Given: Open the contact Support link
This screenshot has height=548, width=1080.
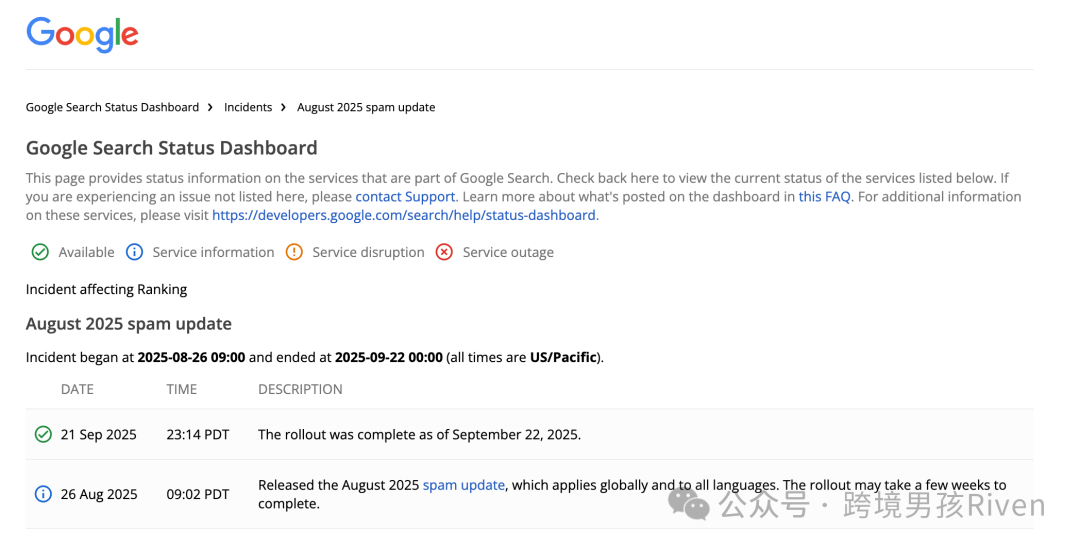Looking at the screenshot, I should pyautogui.click(x=405, y=197).
